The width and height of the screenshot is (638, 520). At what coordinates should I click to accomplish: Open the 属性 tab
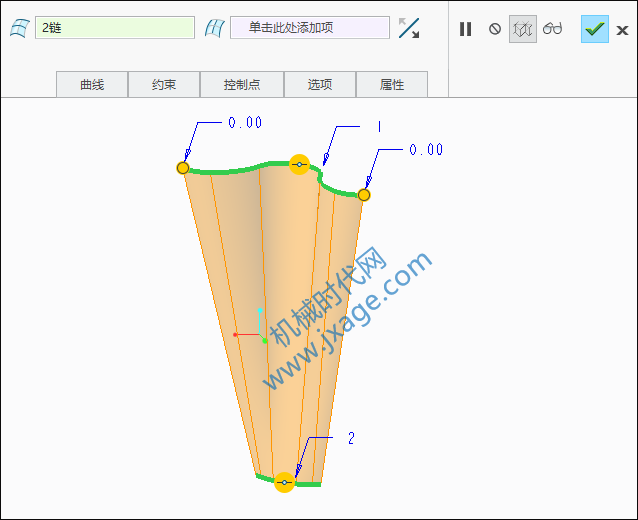point(392,85)
